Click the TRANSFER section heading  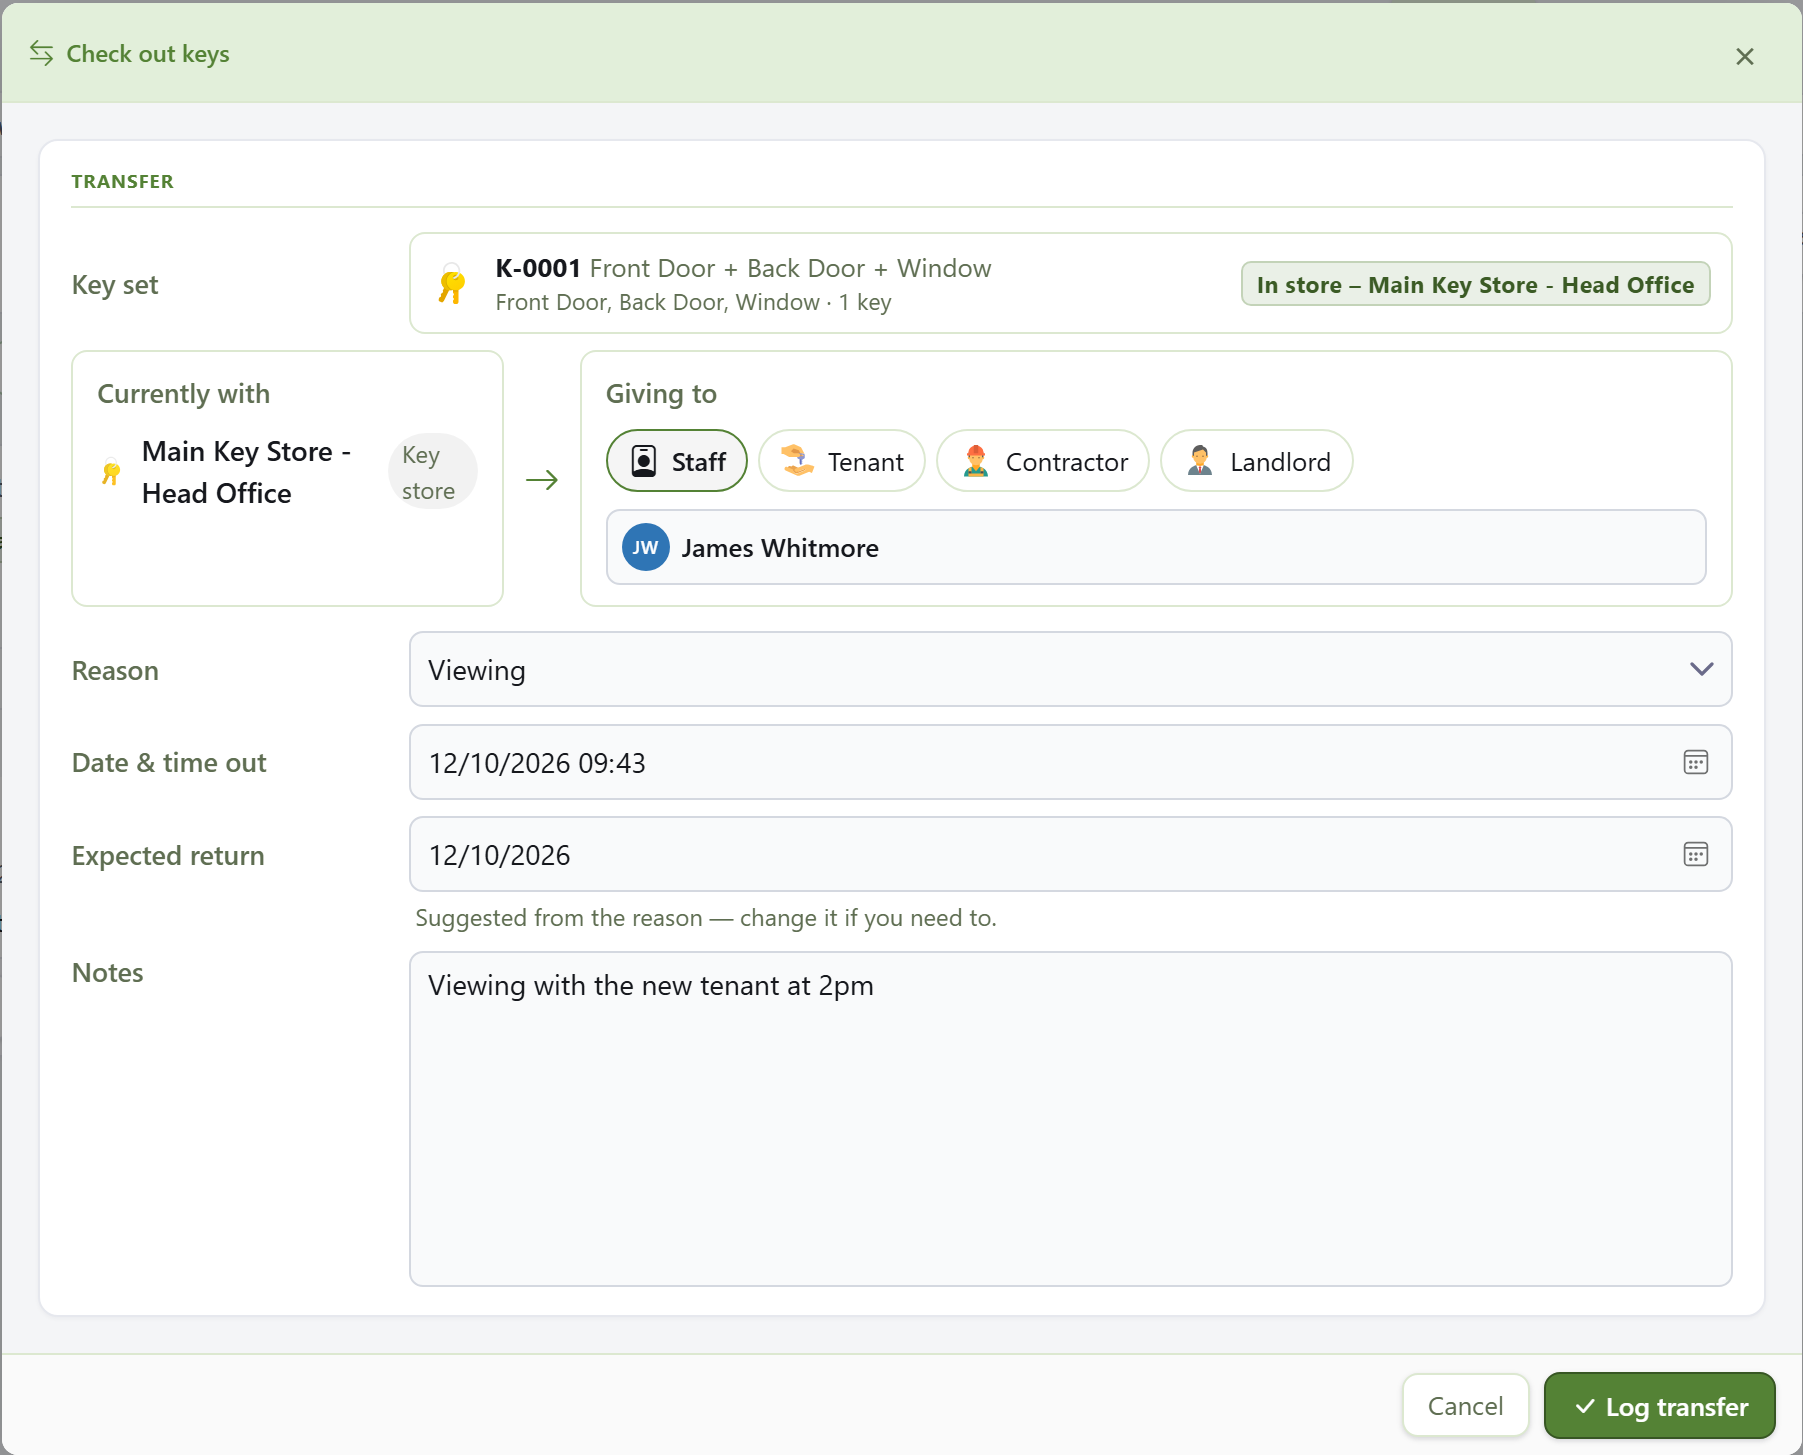click(x=123, y=181)
